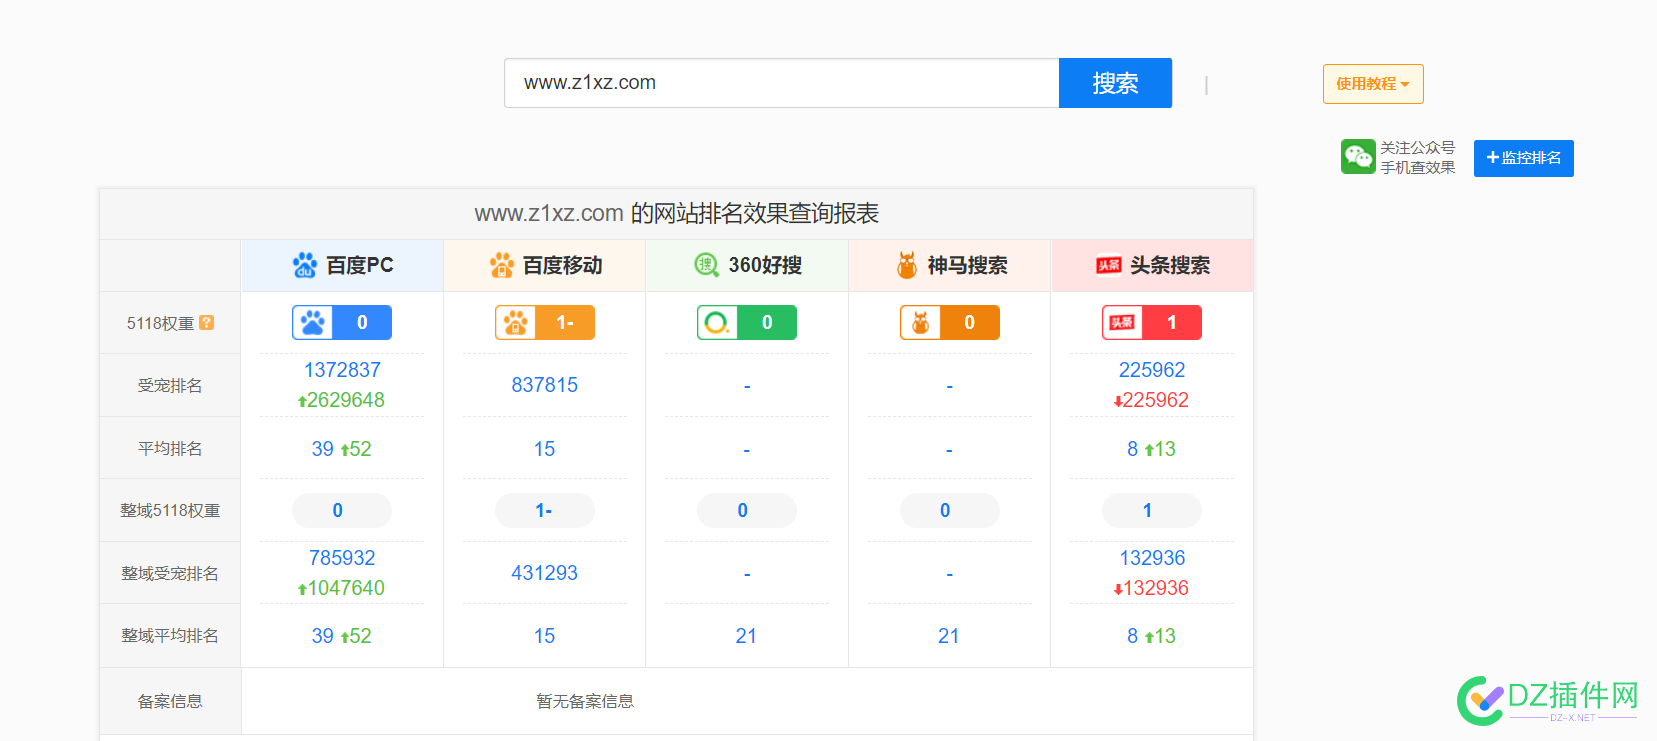
Task: Expand the 使用教程 dropdown
Action: [x=1373, y=84]
